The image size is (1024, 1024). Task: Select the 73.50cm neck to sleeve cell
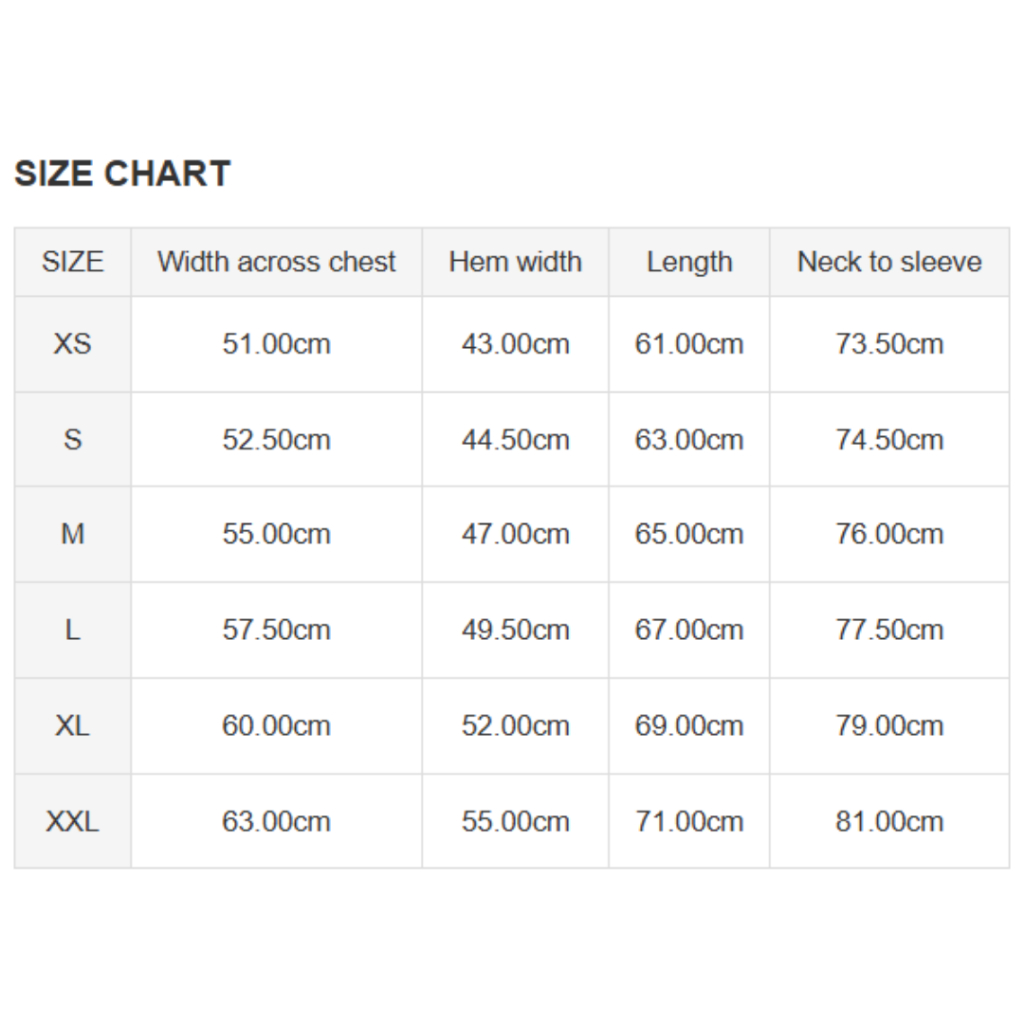889,344
